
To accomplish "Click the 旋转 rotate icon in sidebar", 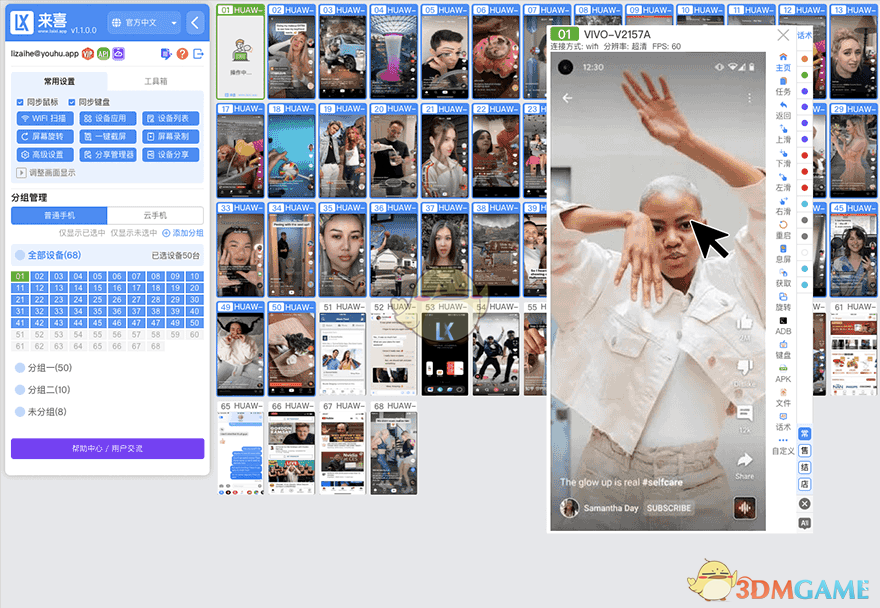I will [783, 295].
